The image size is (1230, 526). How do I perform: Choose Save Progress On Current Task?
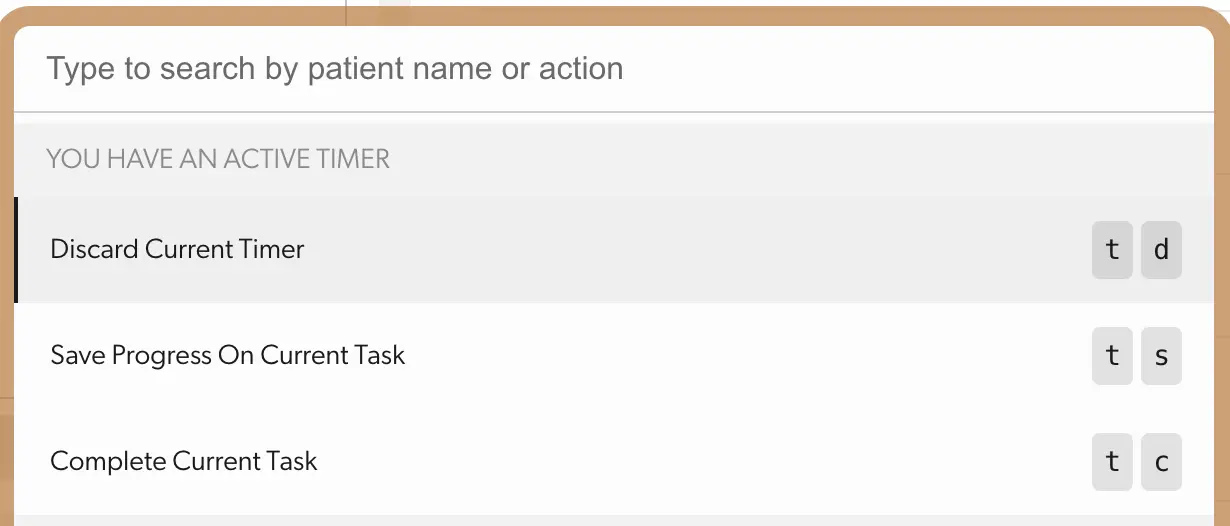click(x=227, y=355)
